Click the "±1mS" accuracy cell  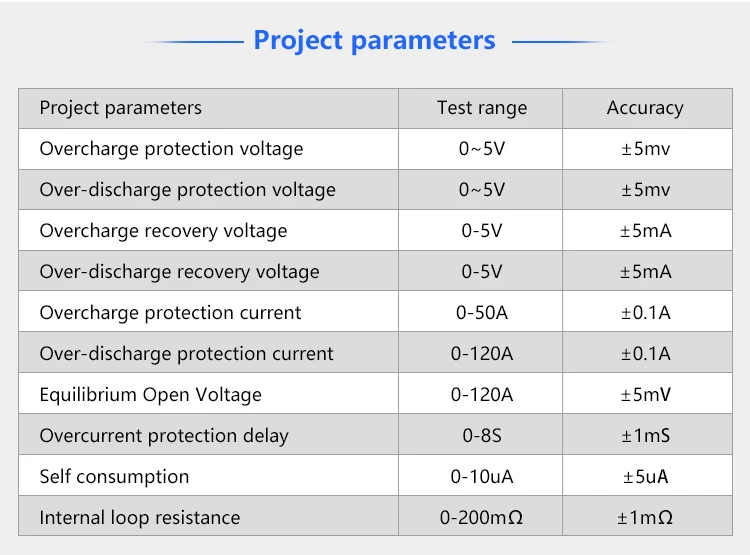pos(645,436)
